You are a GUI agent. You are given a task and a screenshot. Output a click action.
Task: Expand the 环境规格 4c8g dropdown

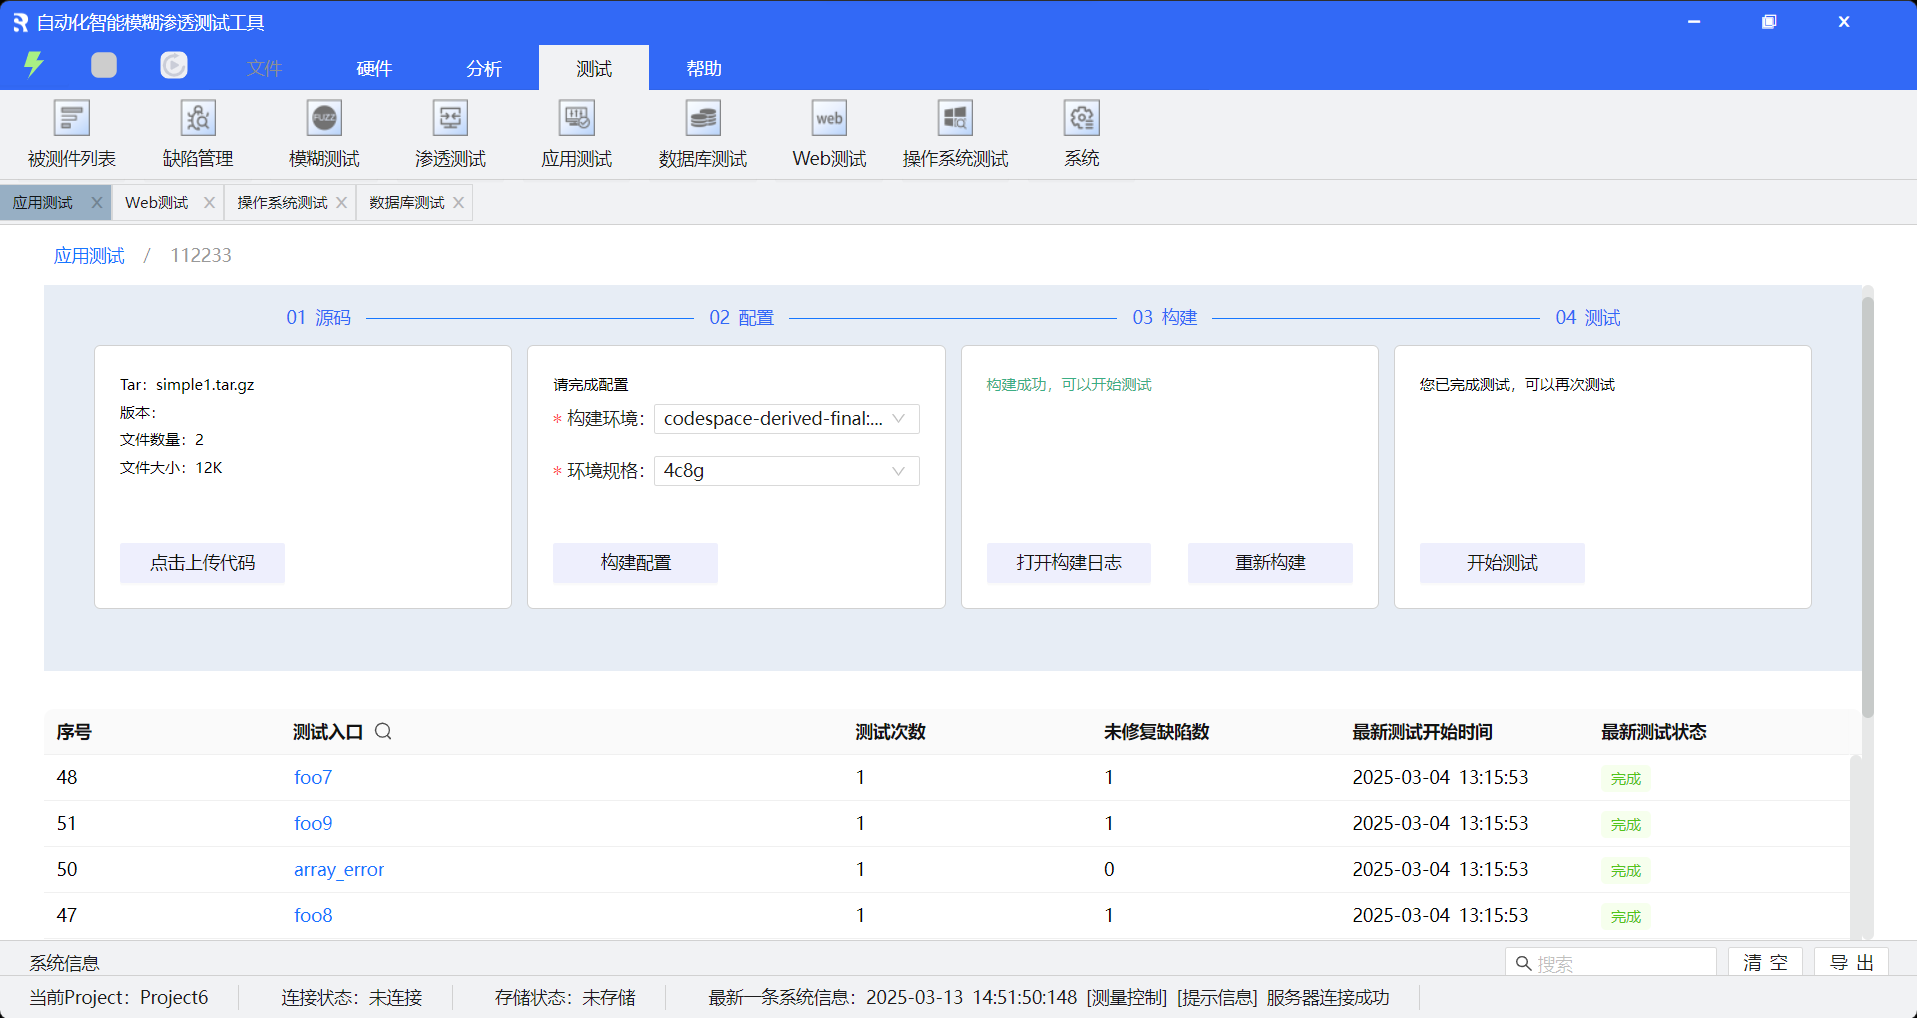[x=786, y=471]
